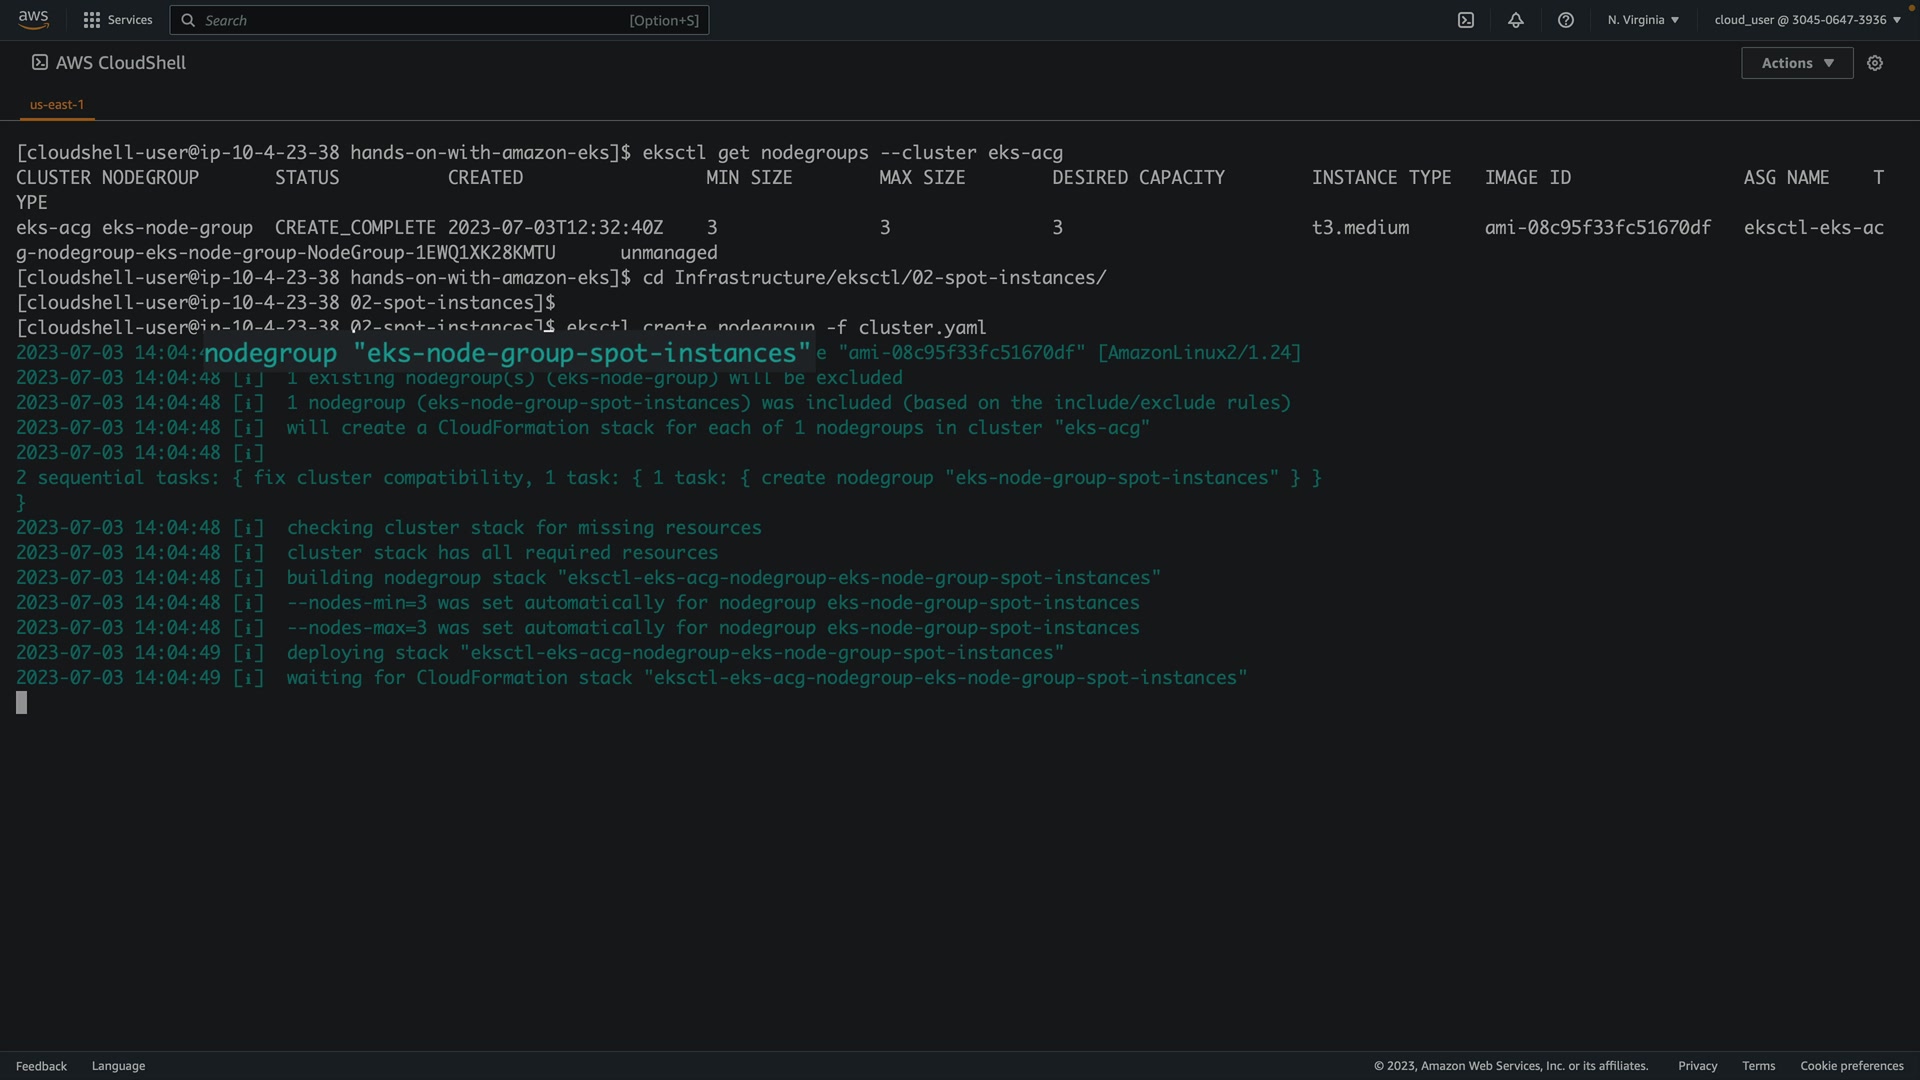Screen dimensions: 1920x1080
Task: Open the Language selector link
Action: (x=118, y=1066)
